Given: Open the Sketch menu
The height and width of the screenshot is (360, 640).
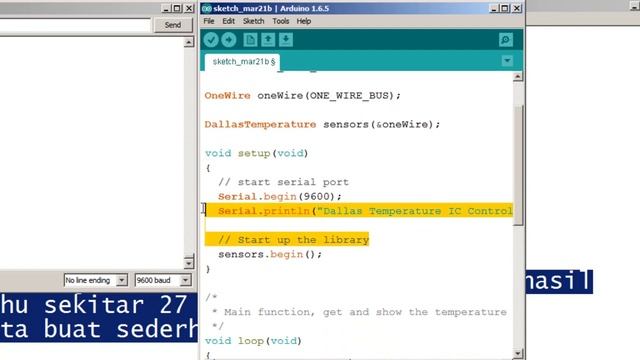Looking at the screenshot, I should tap(253, 21).
